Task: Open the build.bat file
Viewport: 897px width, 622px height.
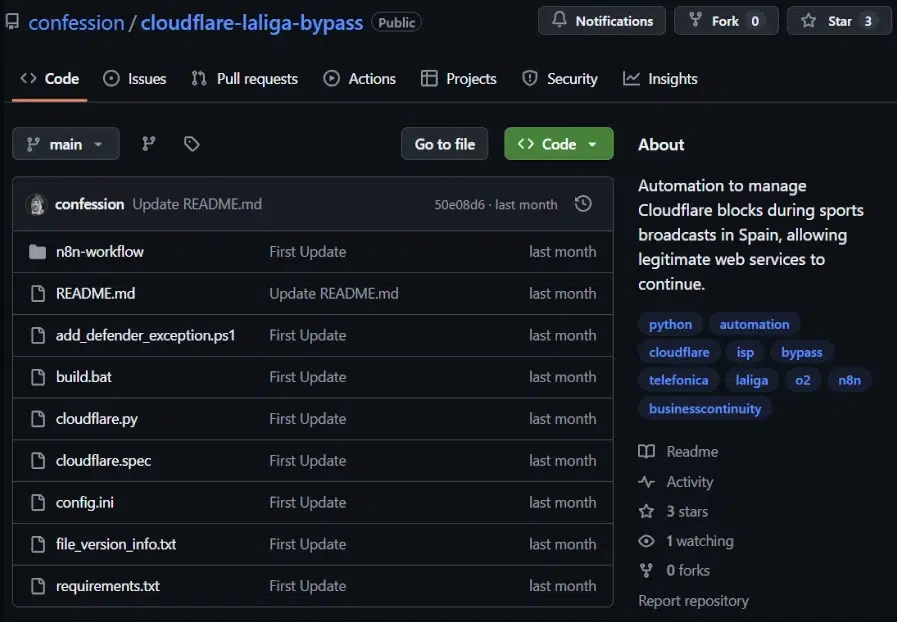Action: (x=84, y=377)
